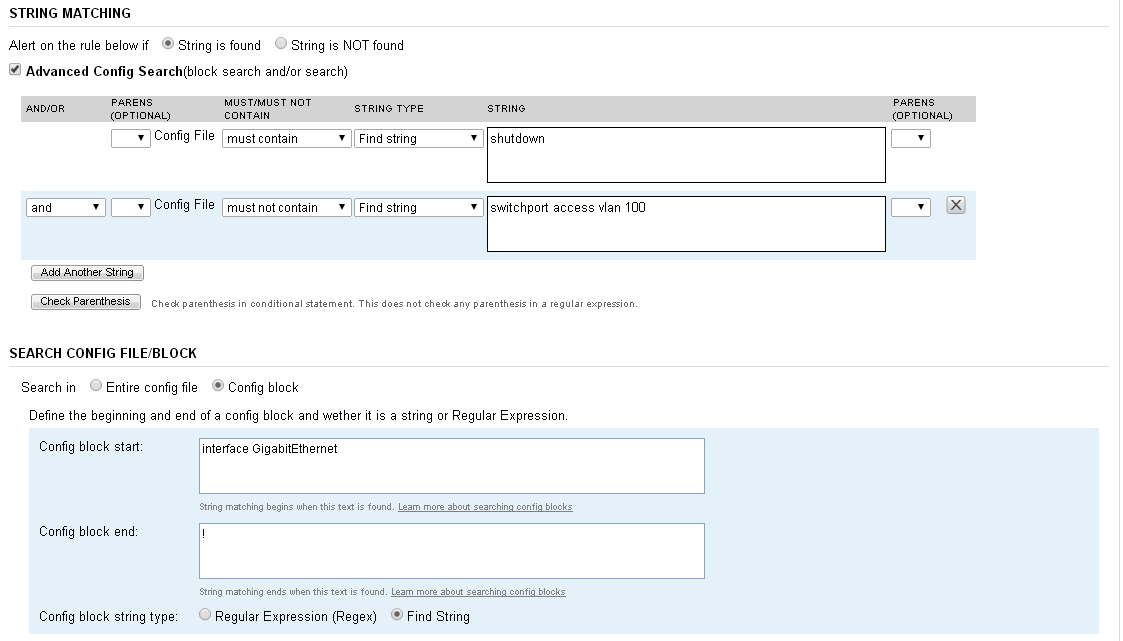The image size is (1123, 641).
Task: Select the 'Config block' radio option
Action: (218, 387)
